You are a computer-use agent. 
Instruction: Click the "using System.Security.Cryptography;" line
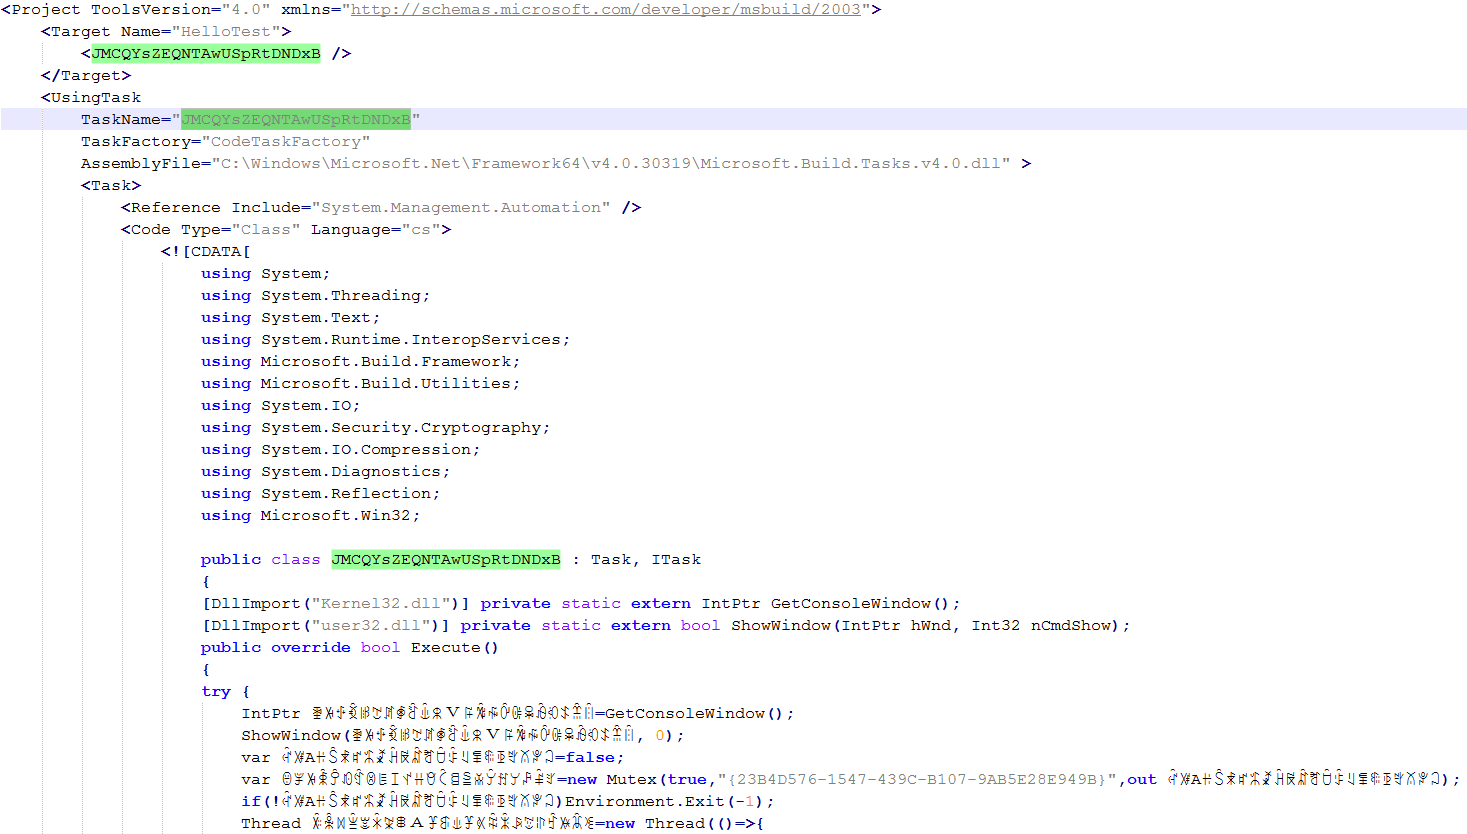click(375, 427)
